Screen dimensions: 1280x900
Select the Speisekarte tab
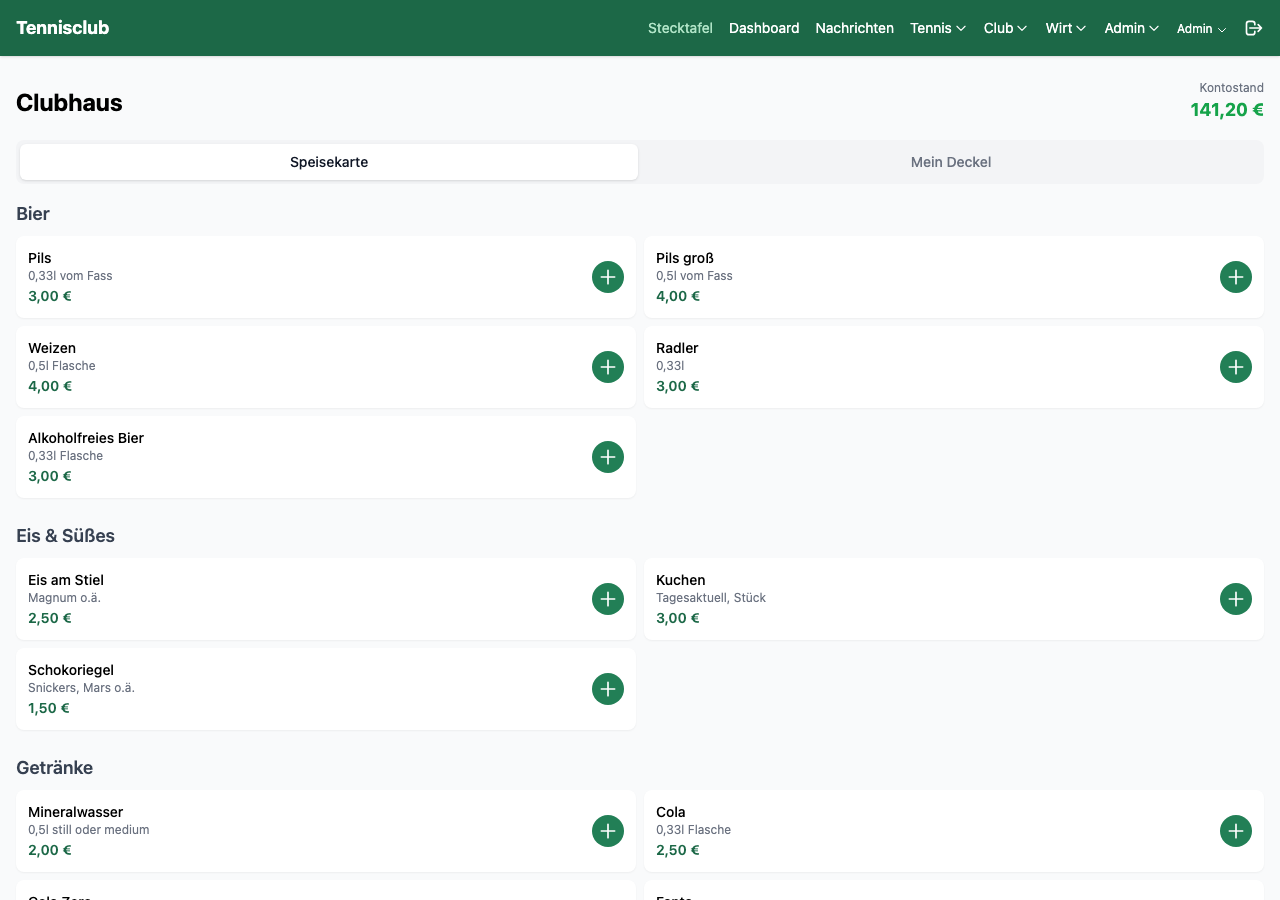click(329, 162)
